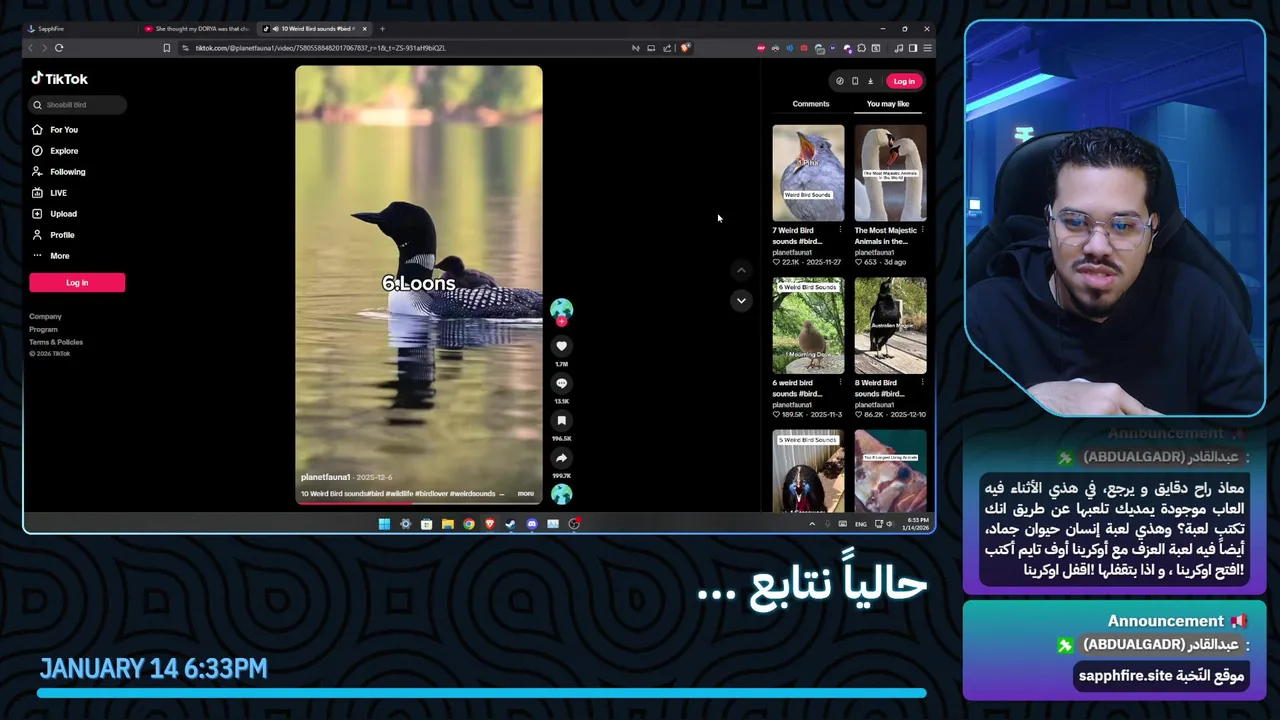
Task: Open options for 7 Weird Bird sounds card
Action: 840,230
